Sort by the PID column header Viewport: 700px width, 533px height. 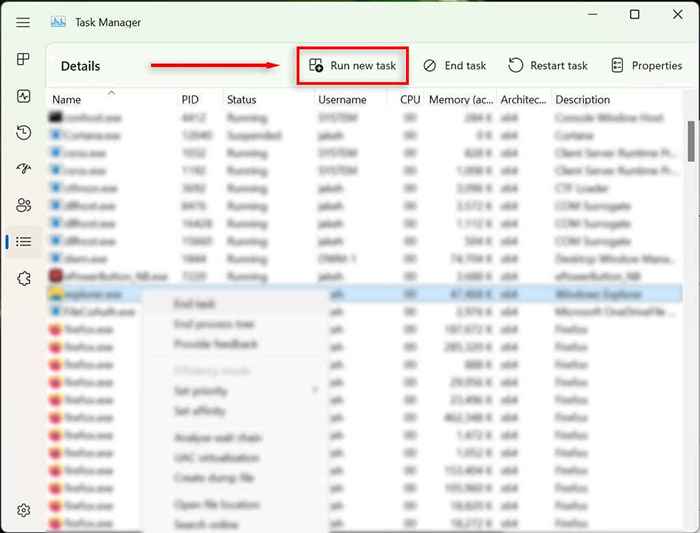[x=190, y=100]
